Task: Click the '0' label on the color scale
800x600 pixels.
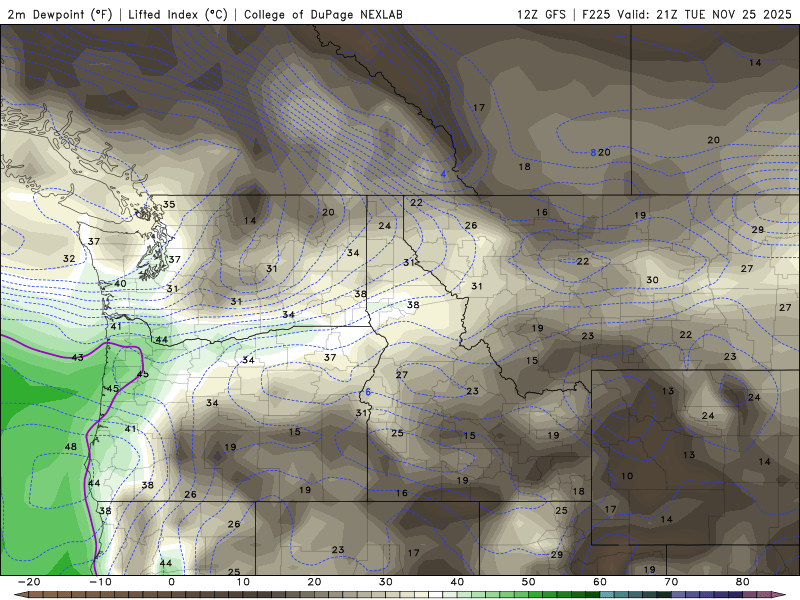Action: pyautogui.click(x=171, y=582)
